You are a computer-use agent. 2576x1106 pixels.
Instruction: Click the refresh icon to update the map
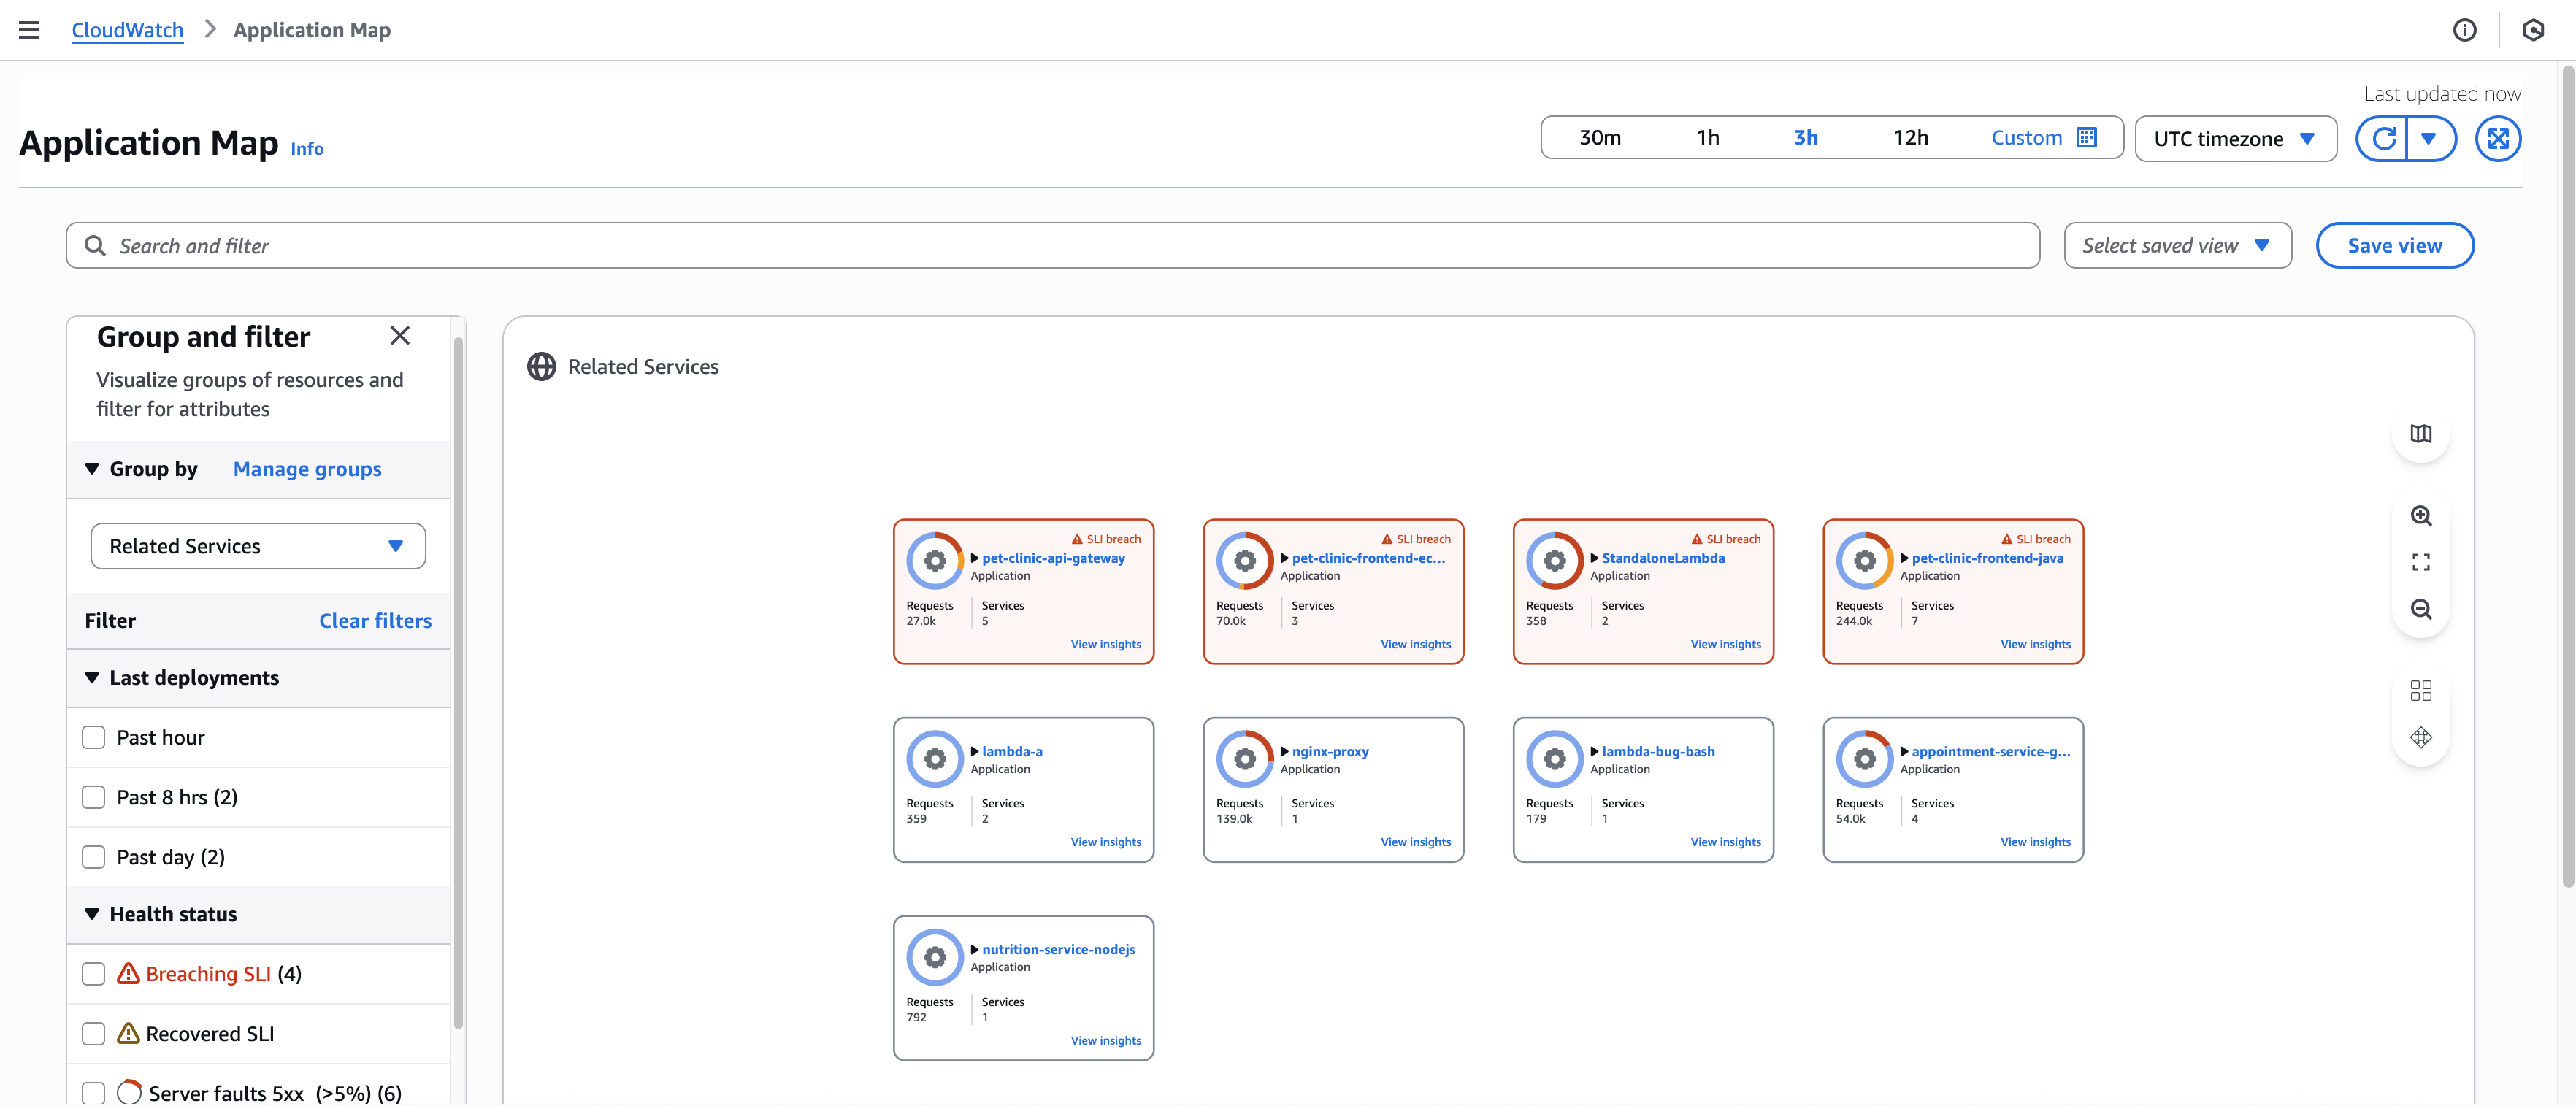[x=2384, y=139]
